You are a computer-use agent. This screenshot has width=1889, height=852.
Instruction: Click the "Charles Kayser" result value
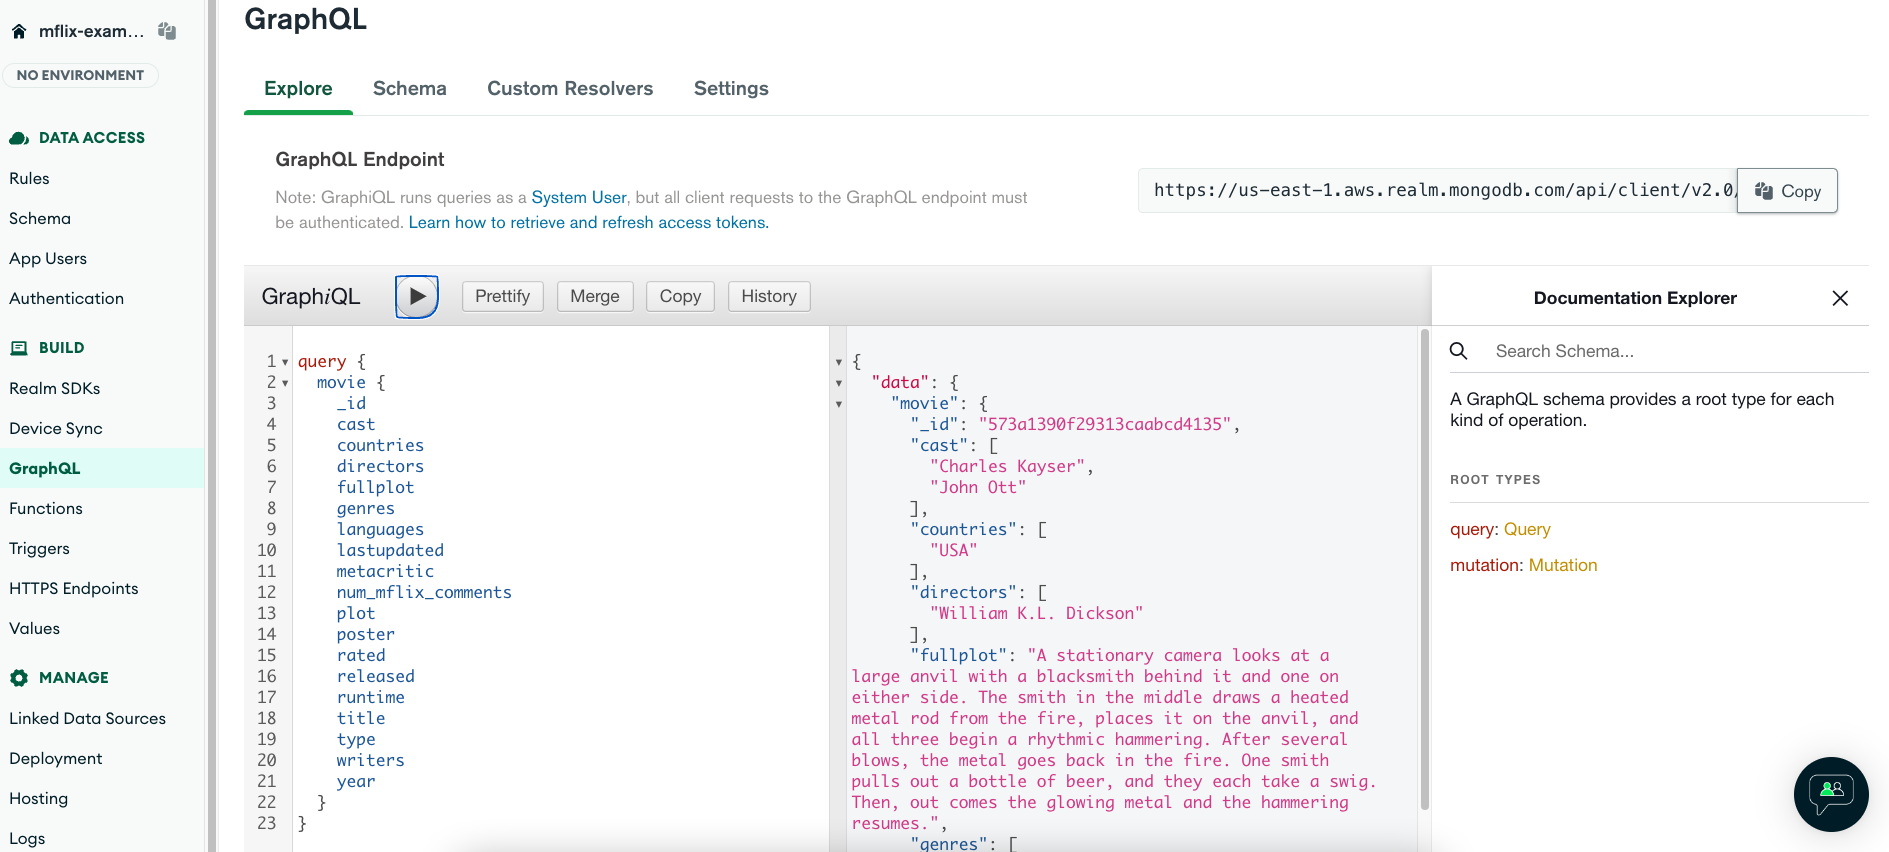[1007, 466]
